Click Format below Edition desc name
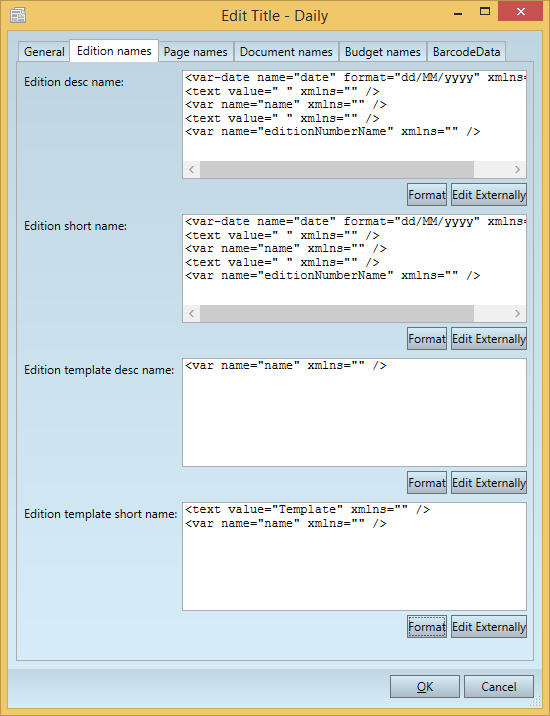 click(x=427, y=195)
